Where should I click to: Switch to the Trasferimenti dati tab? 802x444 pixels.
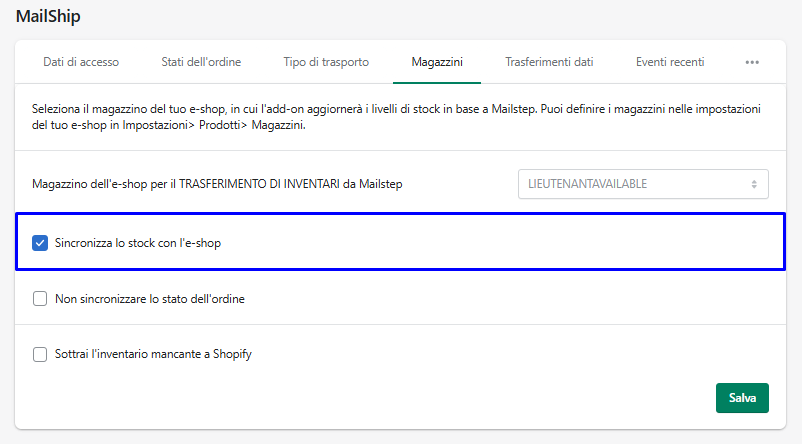coord(549,62)
